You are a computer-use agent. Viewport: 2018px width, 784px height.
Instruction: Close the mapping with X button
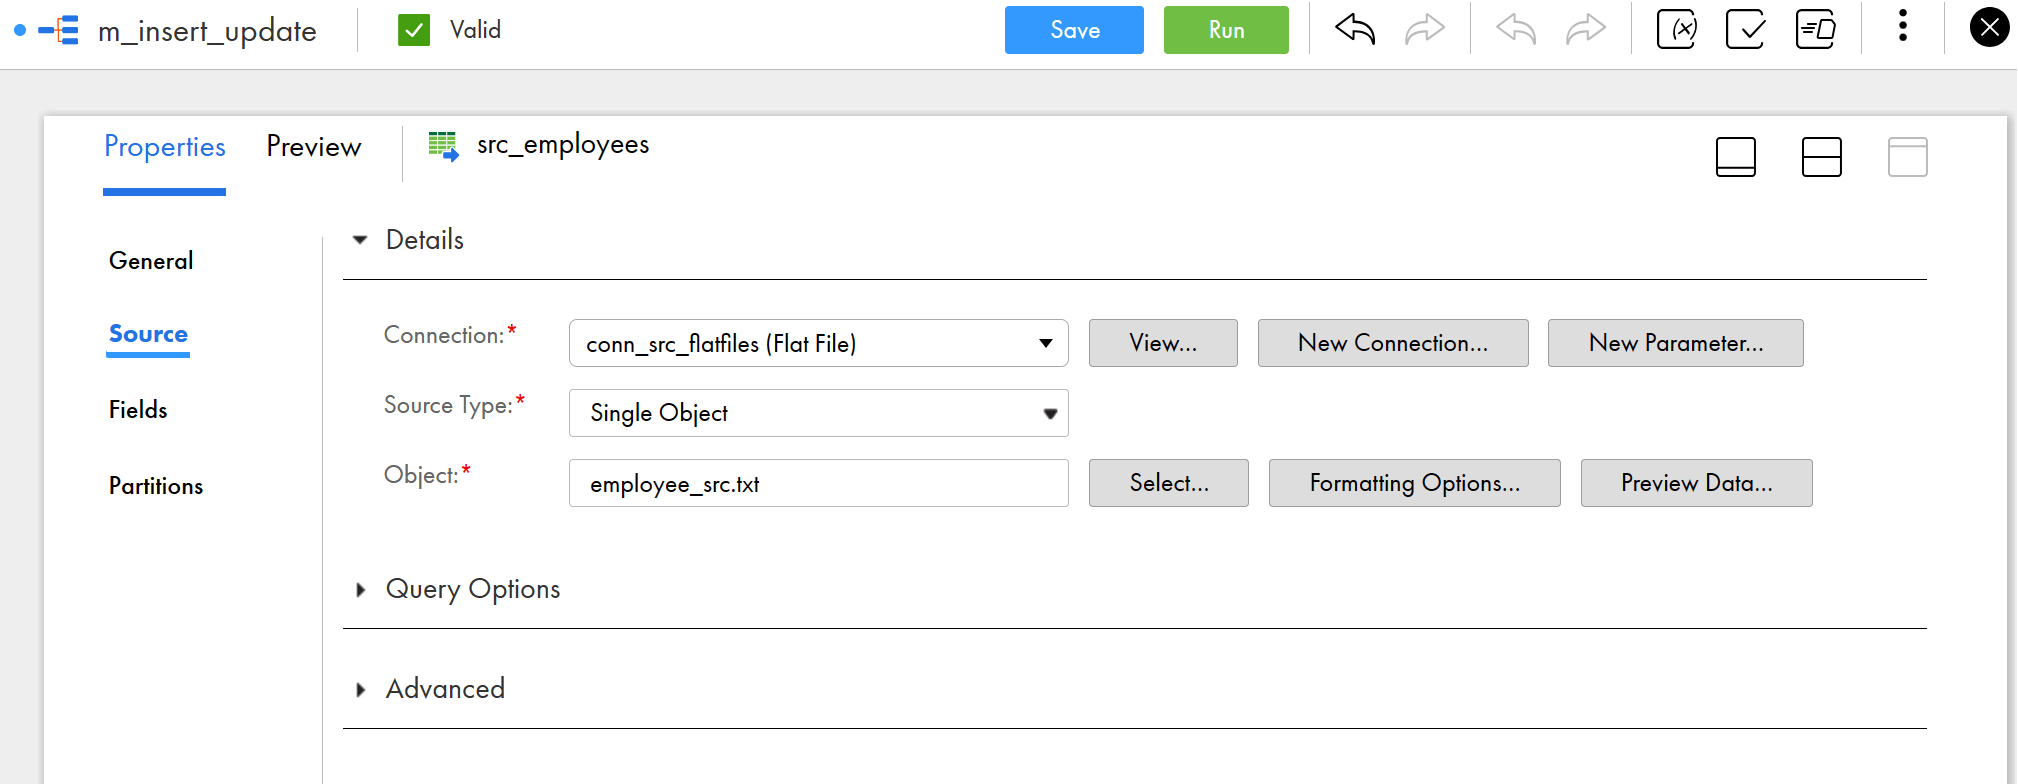(1989, 28)
